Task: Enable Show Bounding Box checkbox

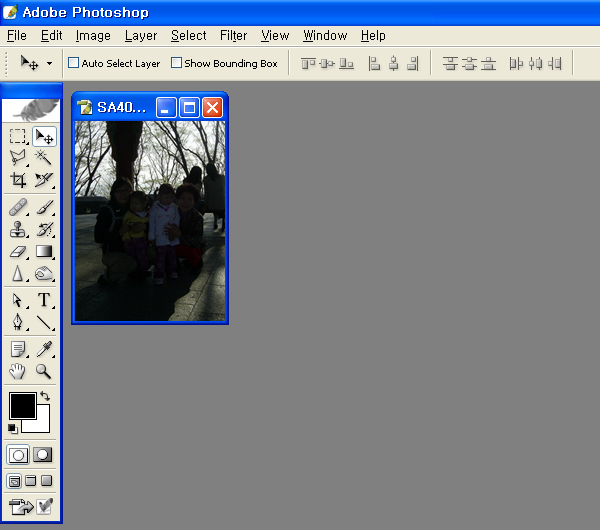Action: [x=176, y=62]
